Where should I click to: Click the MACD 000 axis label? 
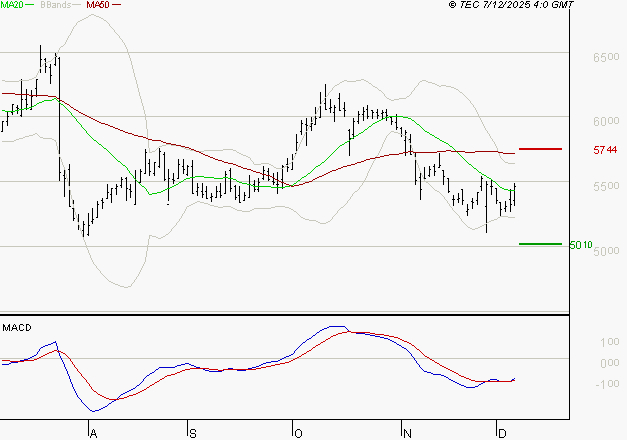click(x=610, y=363)
